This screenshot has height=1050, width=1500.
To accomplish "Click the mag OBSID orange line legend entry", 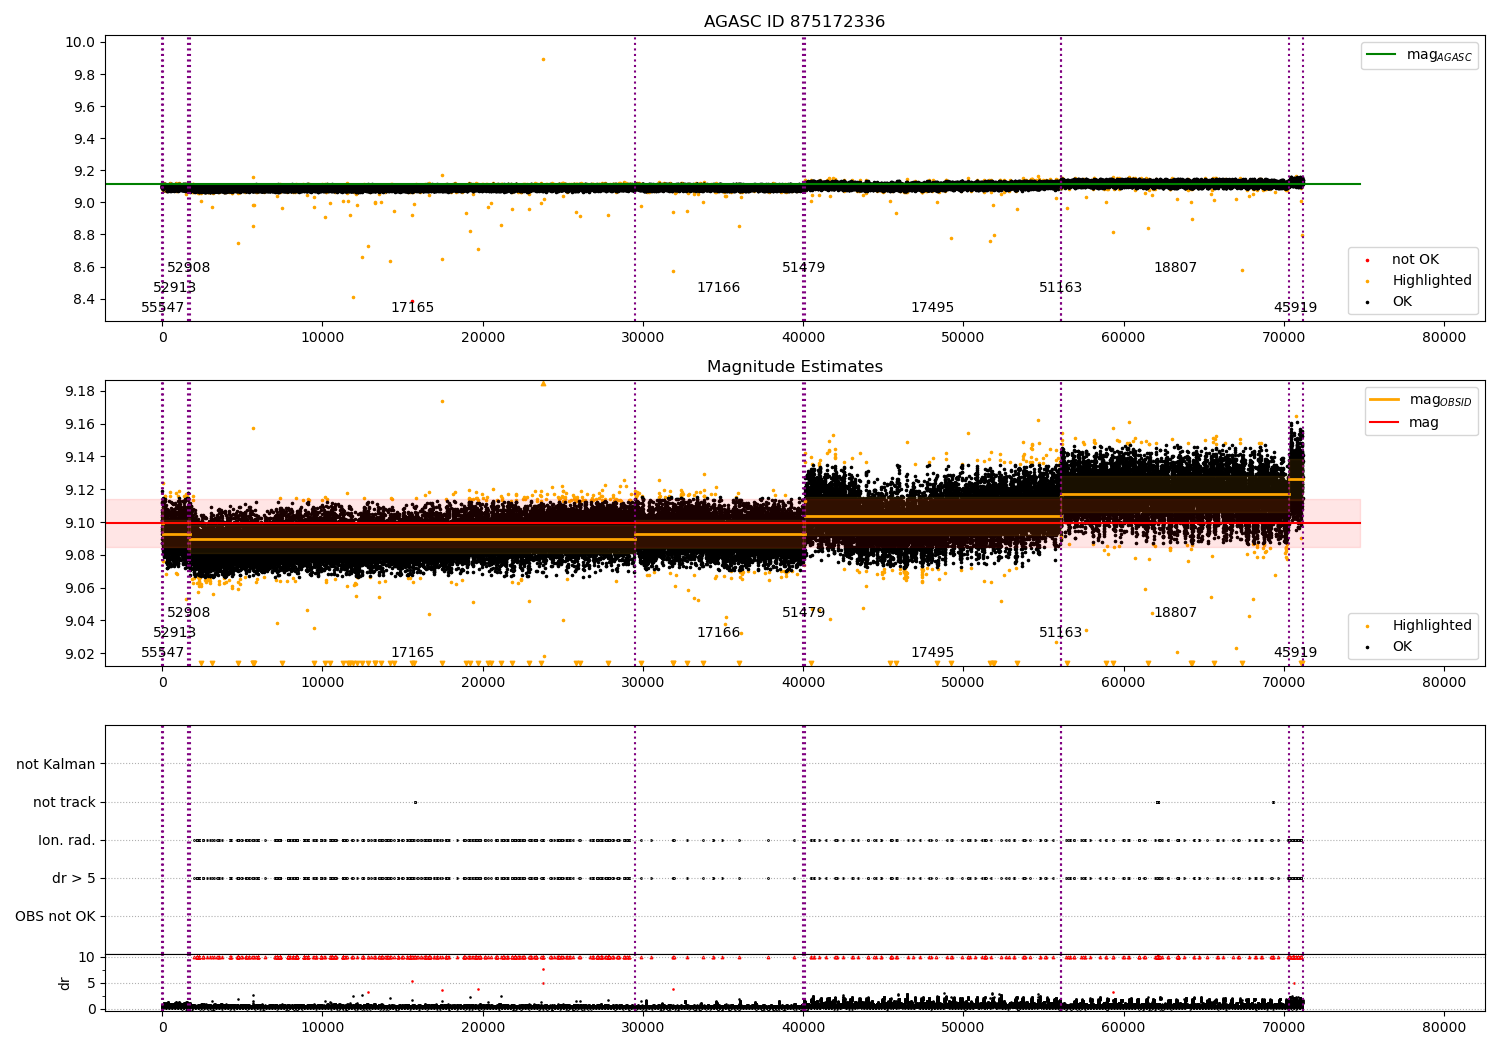I will coord(1419,400).
